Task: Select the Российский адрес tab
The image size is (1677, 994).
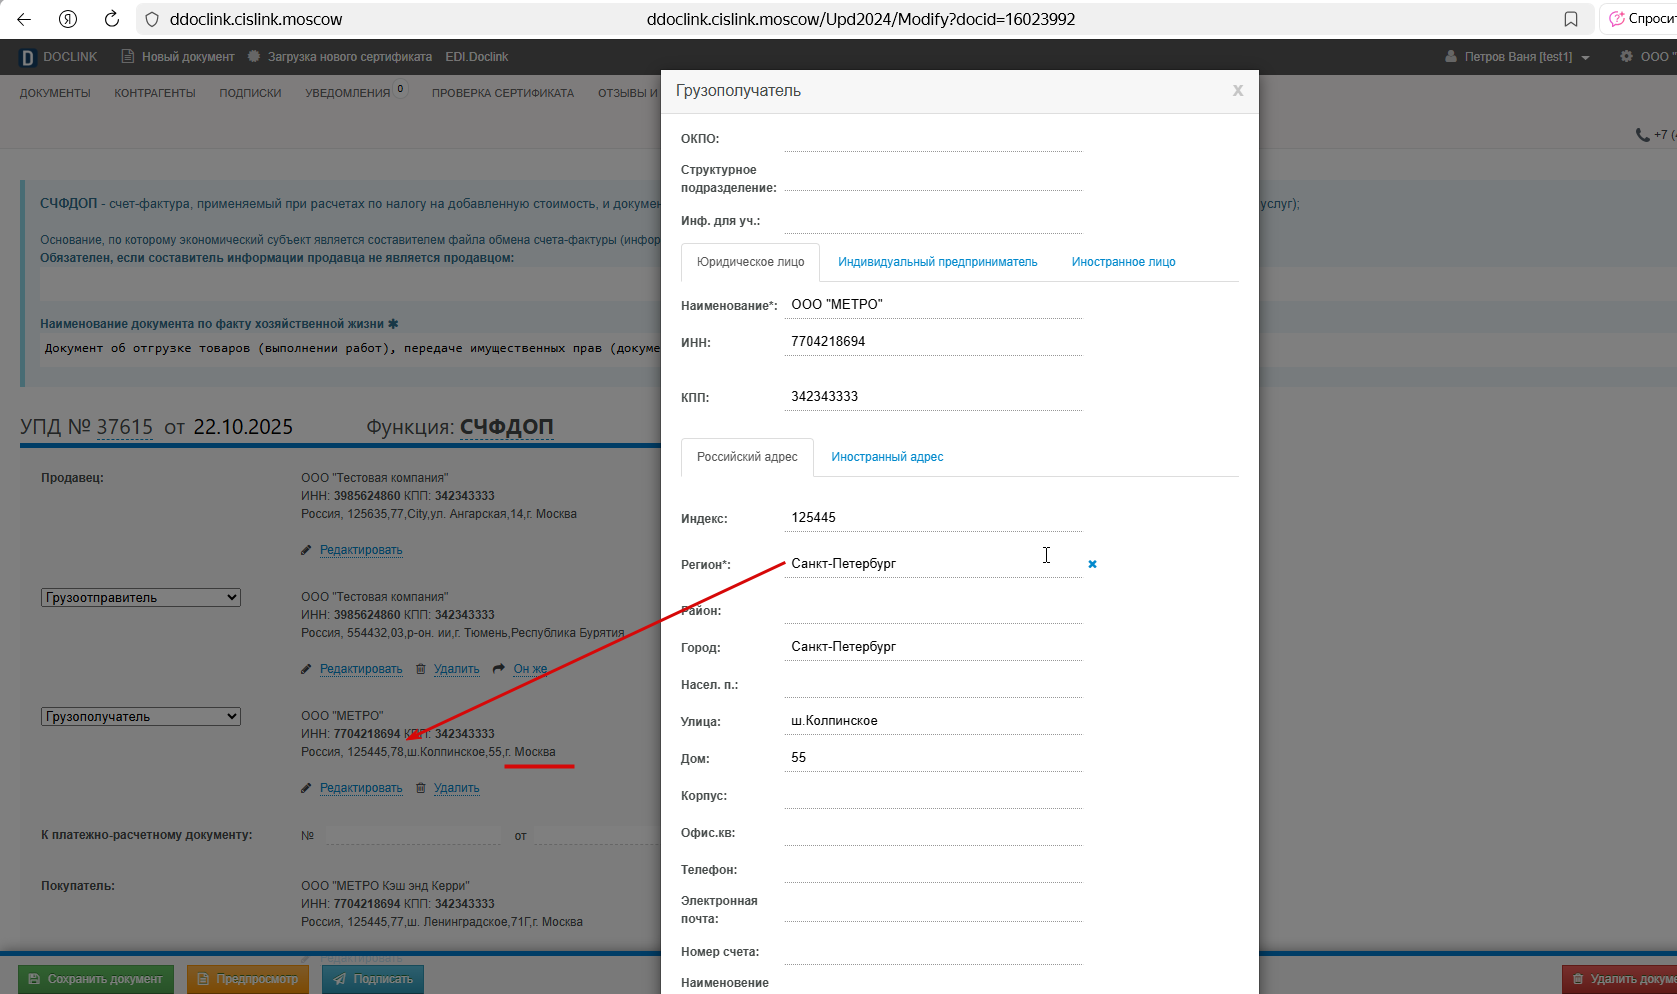Action: [747, 457]
